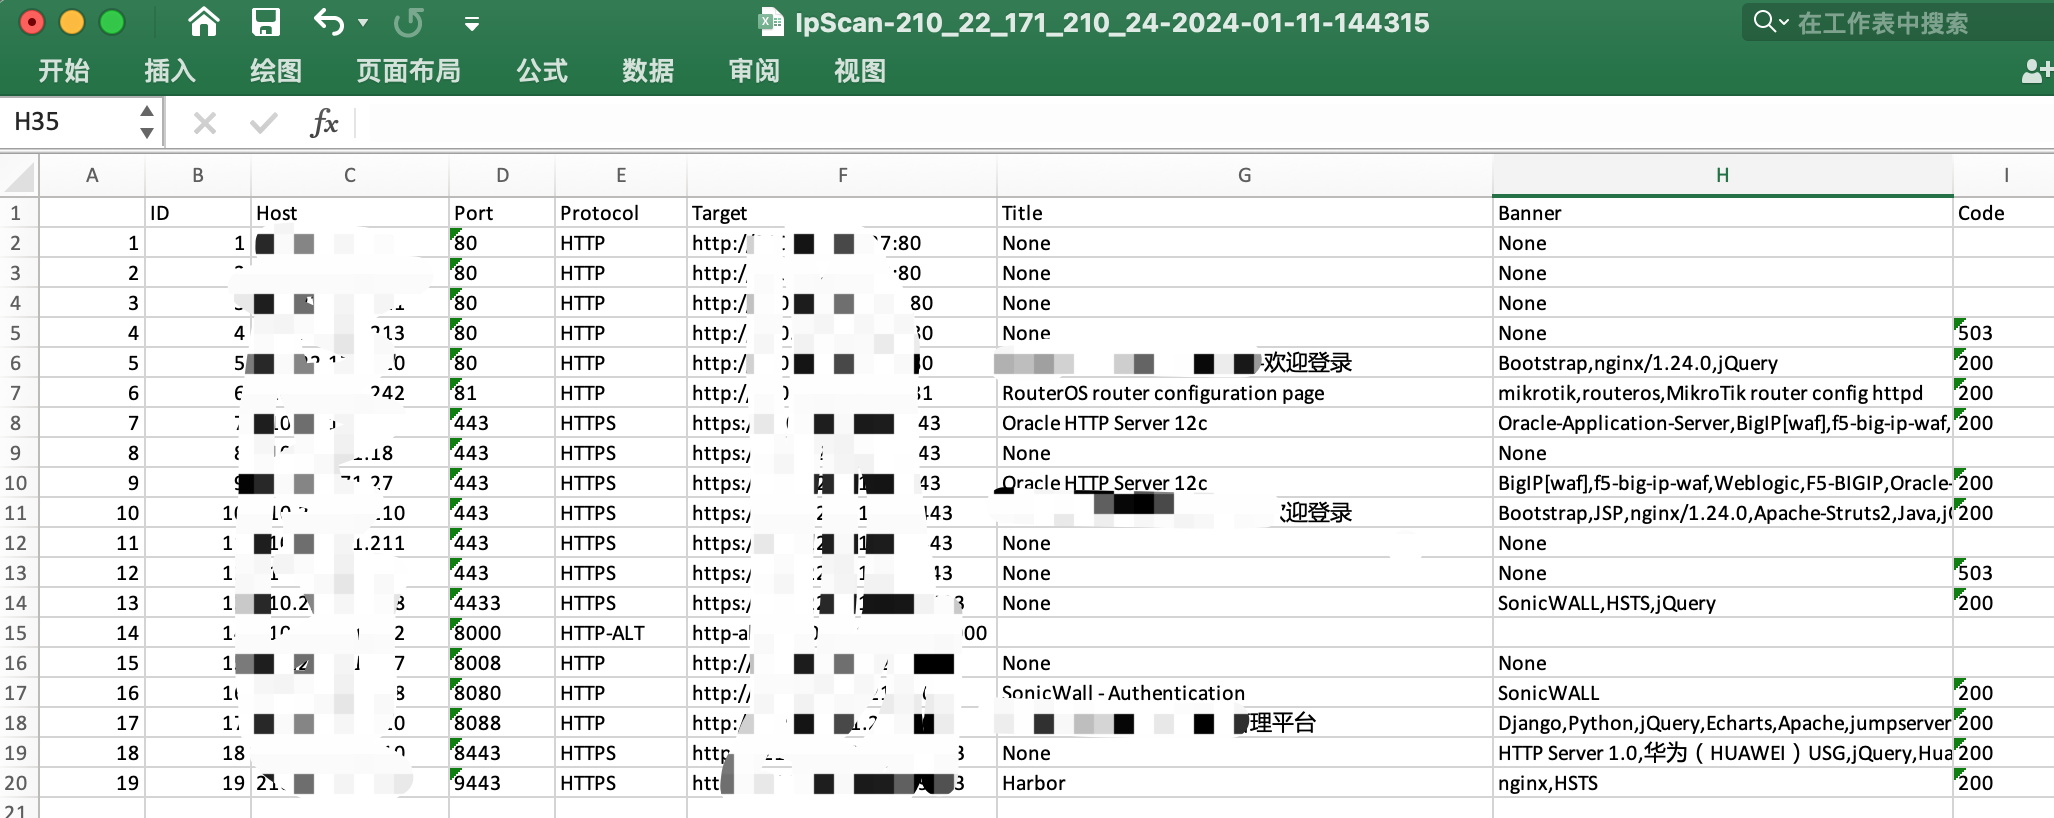Switch to the 绘图 ribbon tab
This screenshot has width=2054, height=818.
pyautogui.click(x=276, y=71)
